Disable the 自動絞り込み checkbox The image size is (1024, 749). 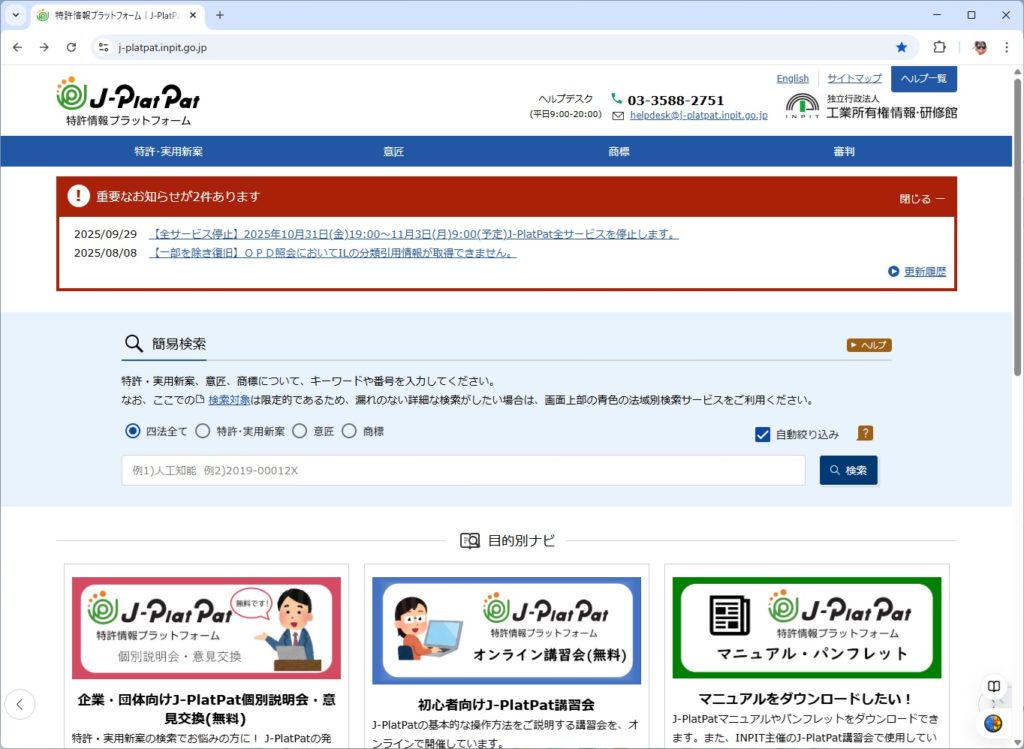[762, 433]
